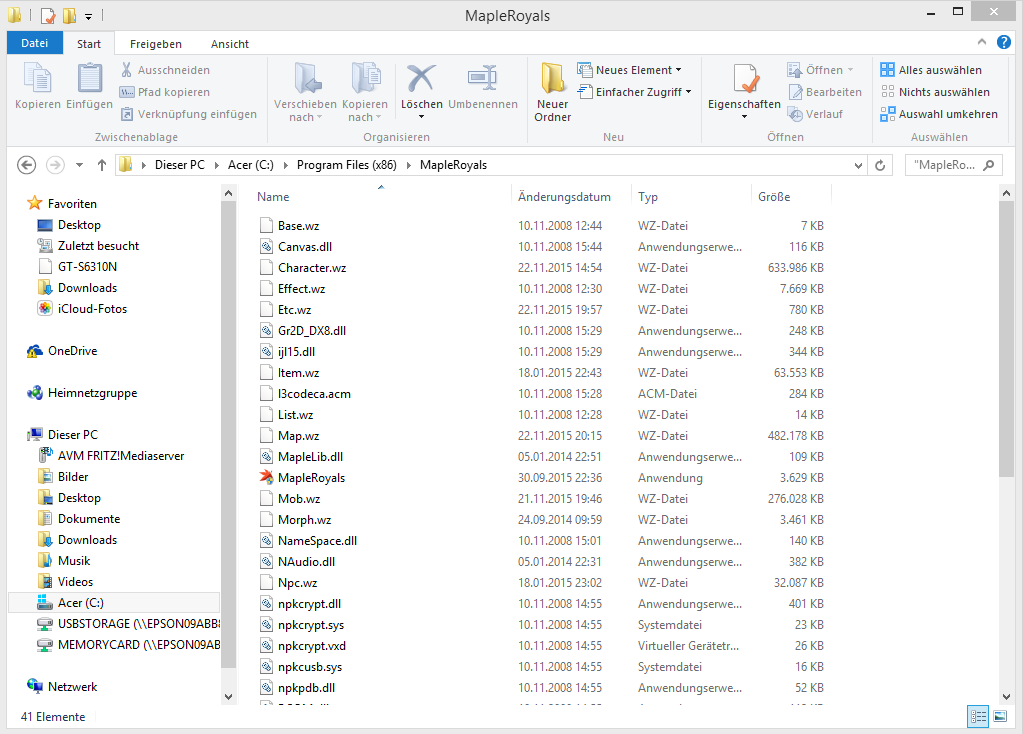Select Gr2D_DX8.dll file
Viewport: 1023px width, 734px height.
[303, 331]
